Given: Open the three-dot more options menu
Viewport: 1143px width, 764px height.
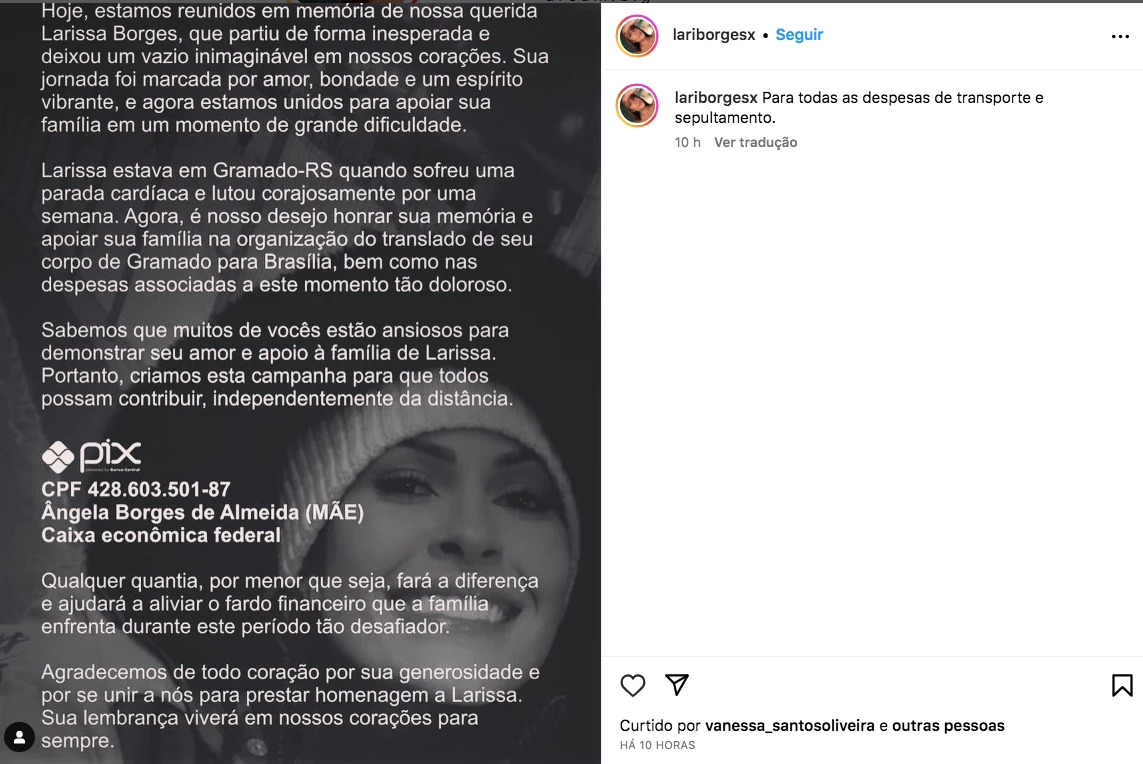Looking at the screenshot, I should (x=1120, y=36).
